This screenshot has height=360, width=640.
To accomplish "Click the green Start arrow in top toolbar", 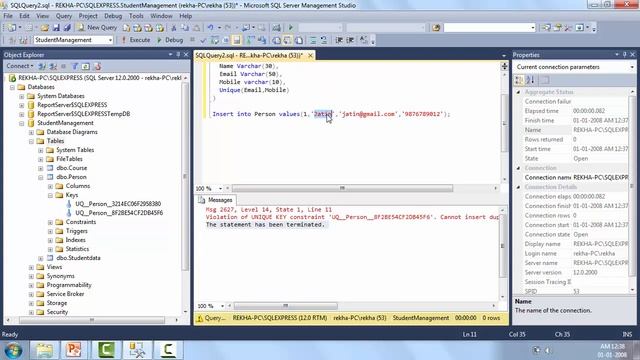I will tap(291, 28).
